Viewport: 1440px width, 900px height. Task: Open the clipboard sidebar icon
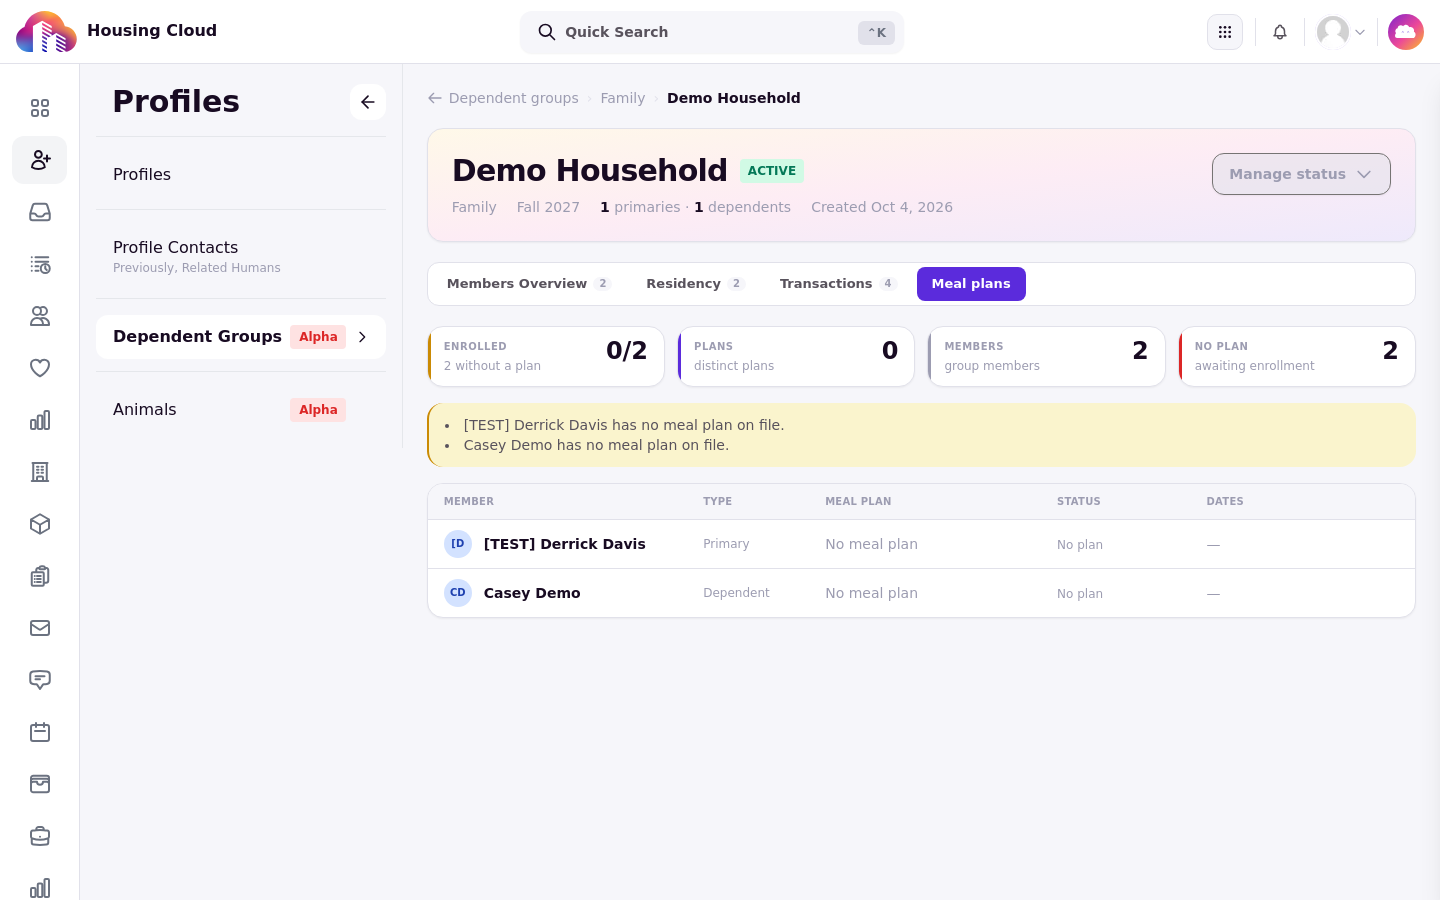[x=40, y=576]
